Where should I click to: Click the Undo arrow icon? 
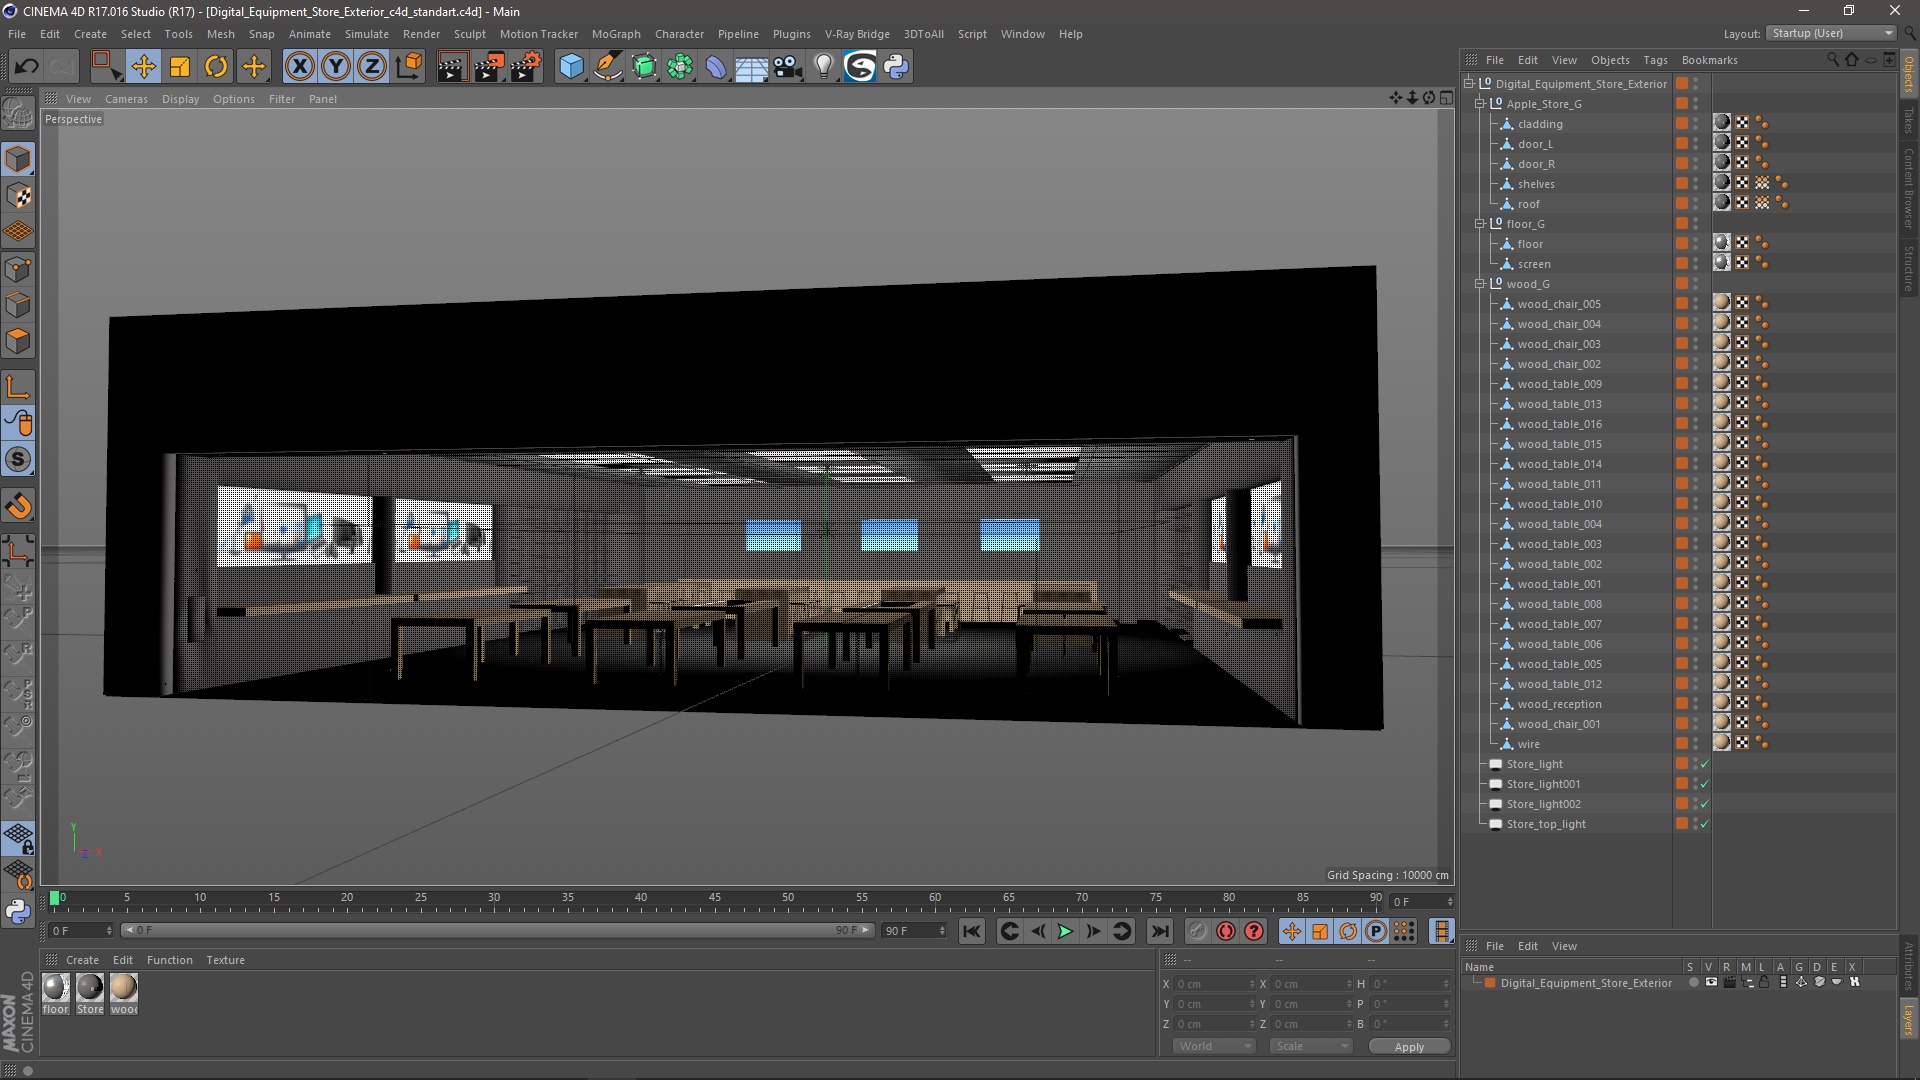click(27, 67)
